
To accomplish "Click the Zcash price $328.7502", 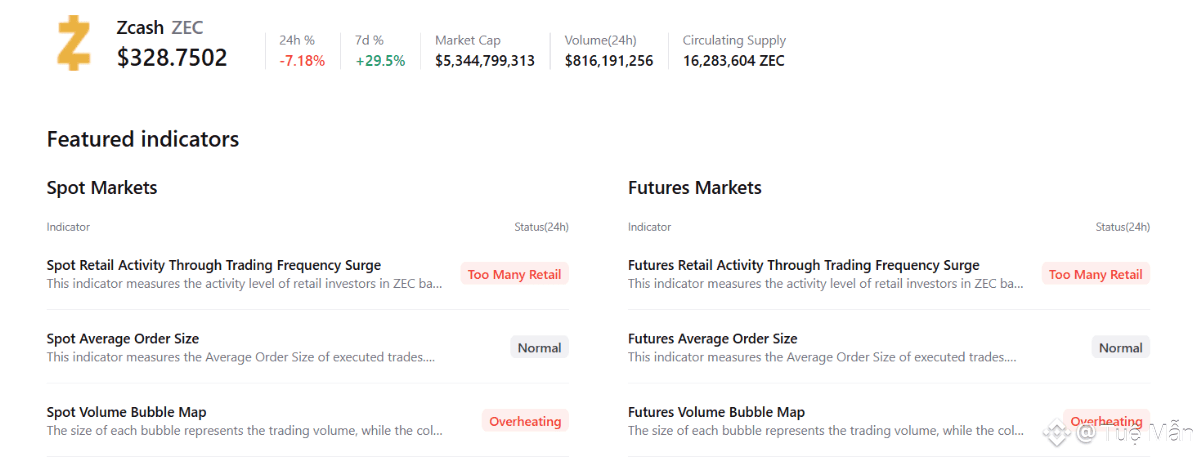I will pyautogui.click(x=172, y=58).
